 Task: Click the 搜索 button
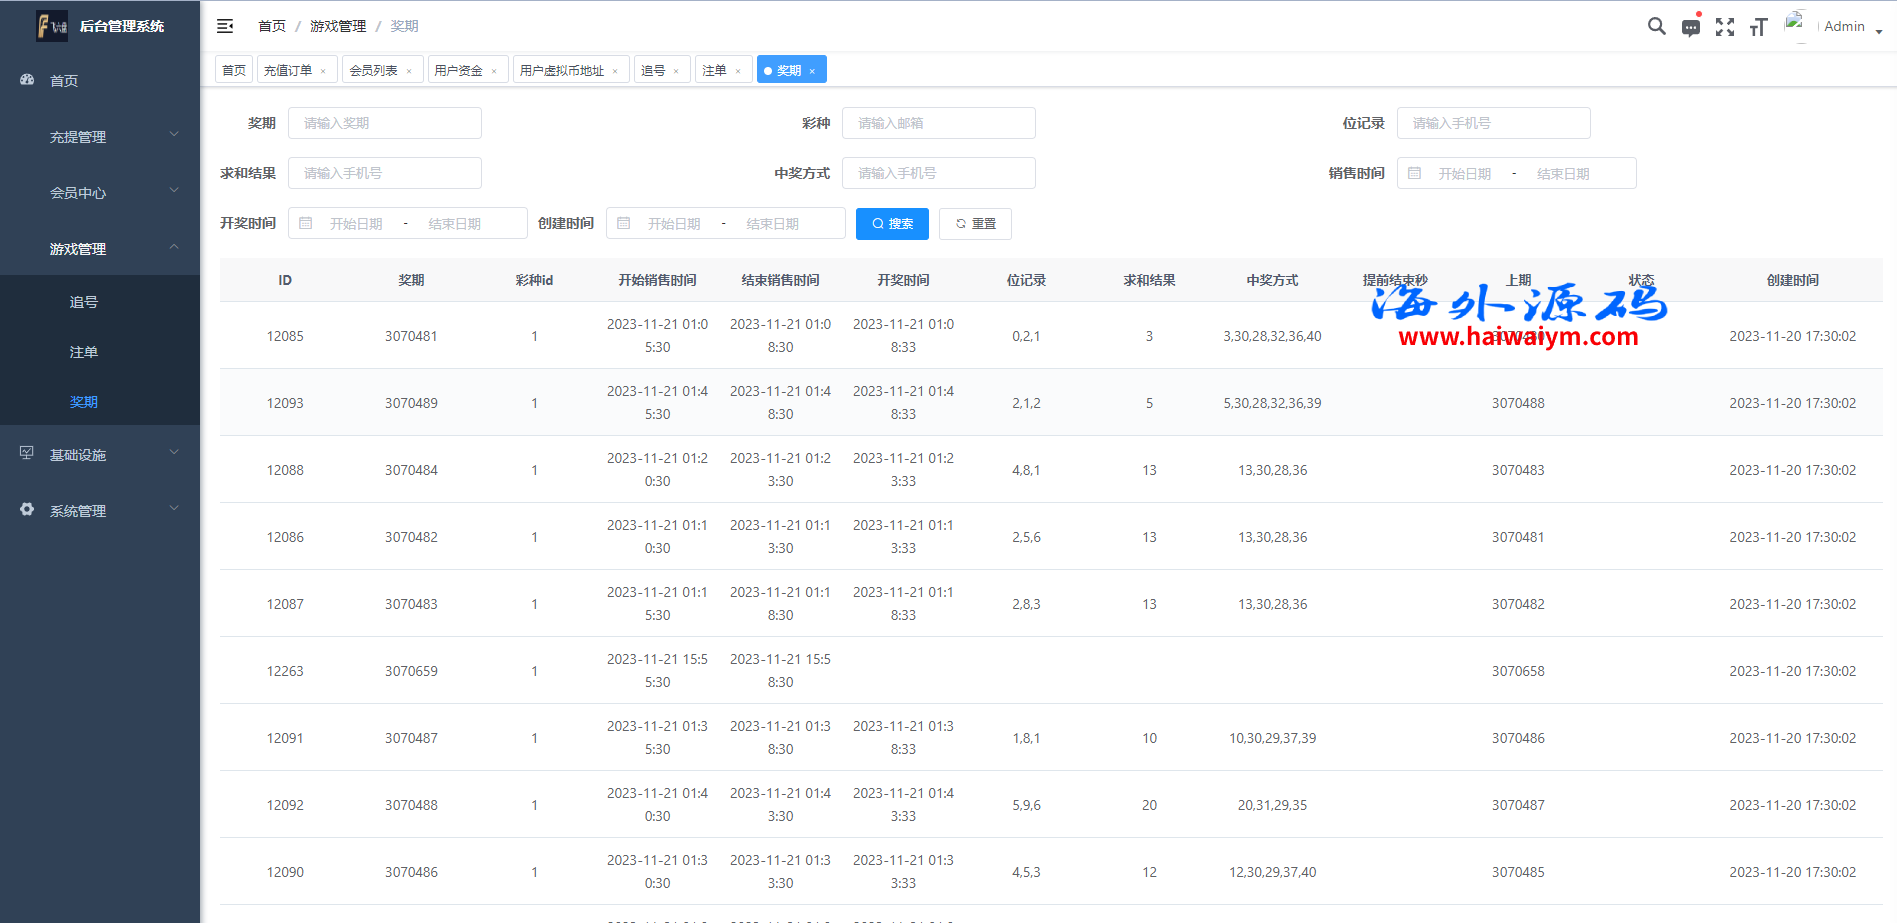tap(892, 224)
